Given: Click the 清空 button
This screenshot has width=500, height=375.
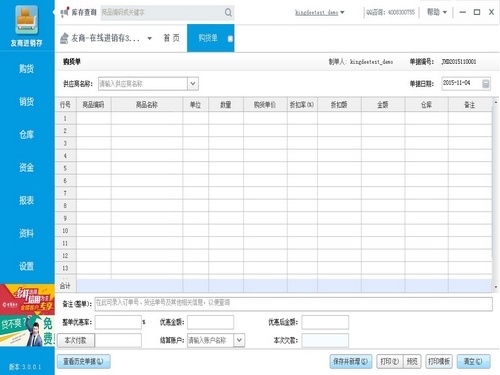Looking at the screenshot, I should coord(473,361).
